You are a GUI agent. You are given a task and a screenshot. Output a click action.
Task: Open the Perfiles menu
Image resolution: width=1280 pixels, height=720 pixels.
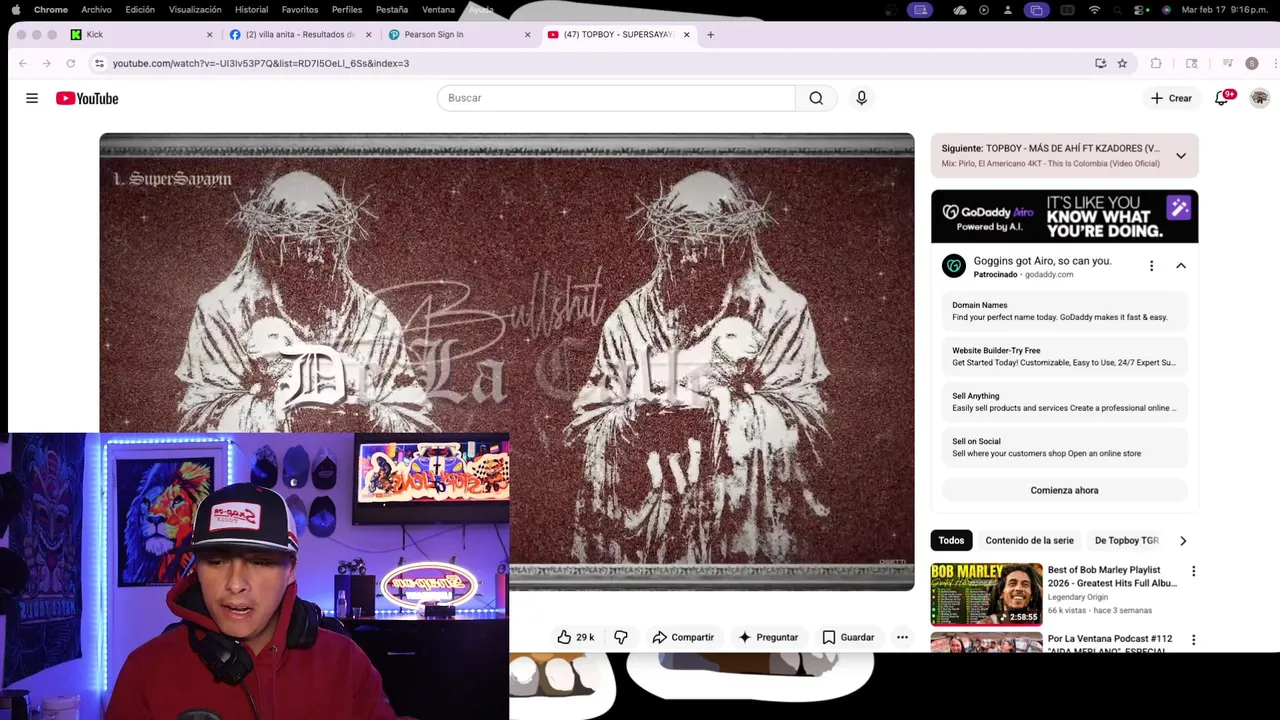pyautogui.click(x=347, y=10)
